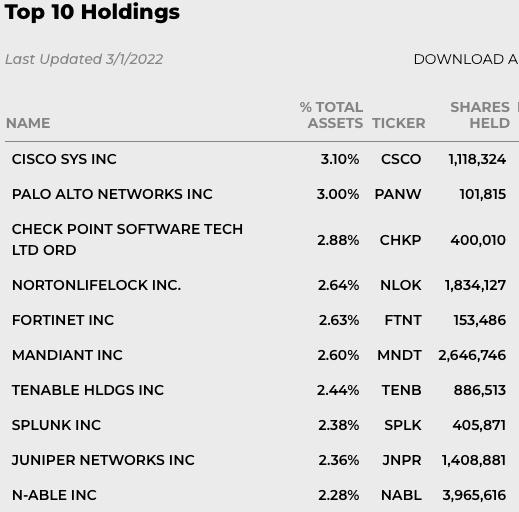The width and height of the screenshot is (519, 512).
Task: Click the CHKP ticker
Action: click(400, 240)
